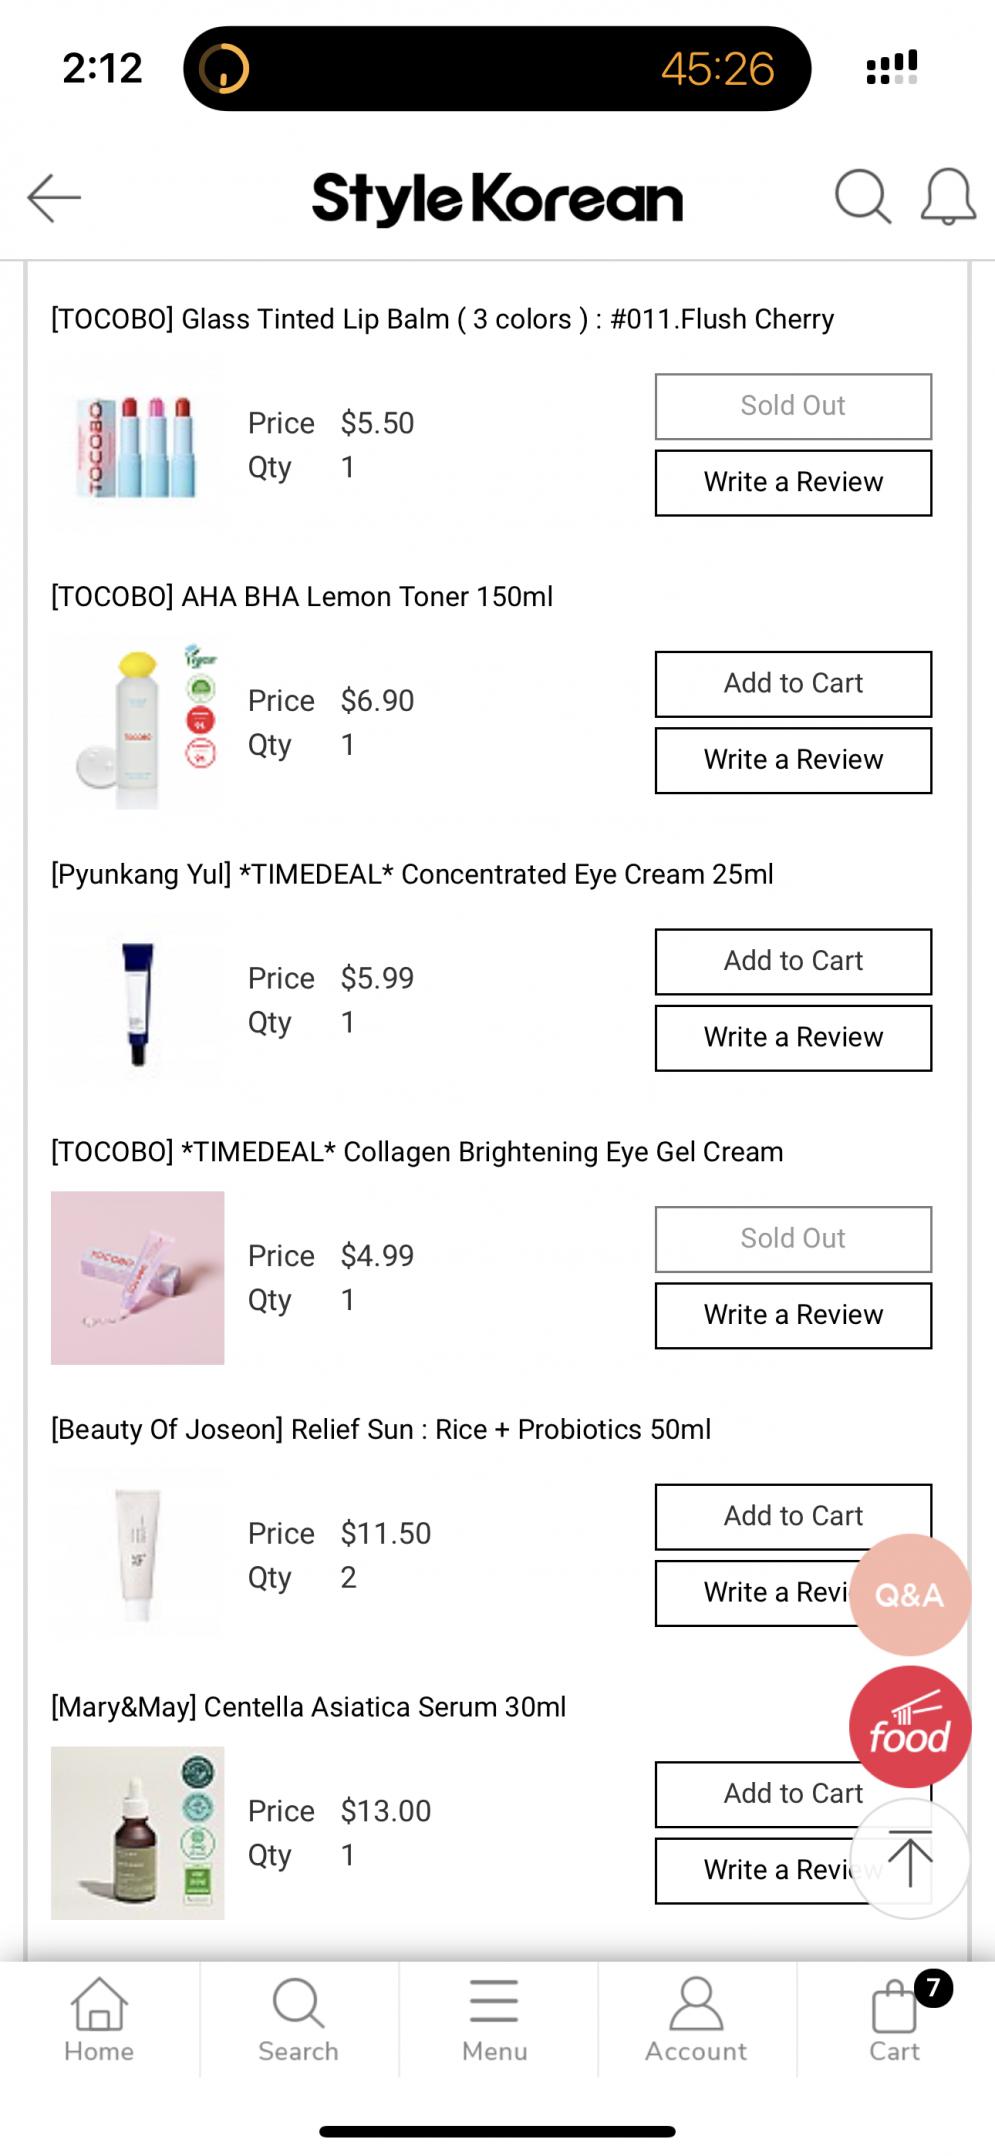The height and width of the screenshot is (2156, 995).
Task: Add Beauty Of Joseon Relief Sun to cart
Action: [x=780, y=1515]
